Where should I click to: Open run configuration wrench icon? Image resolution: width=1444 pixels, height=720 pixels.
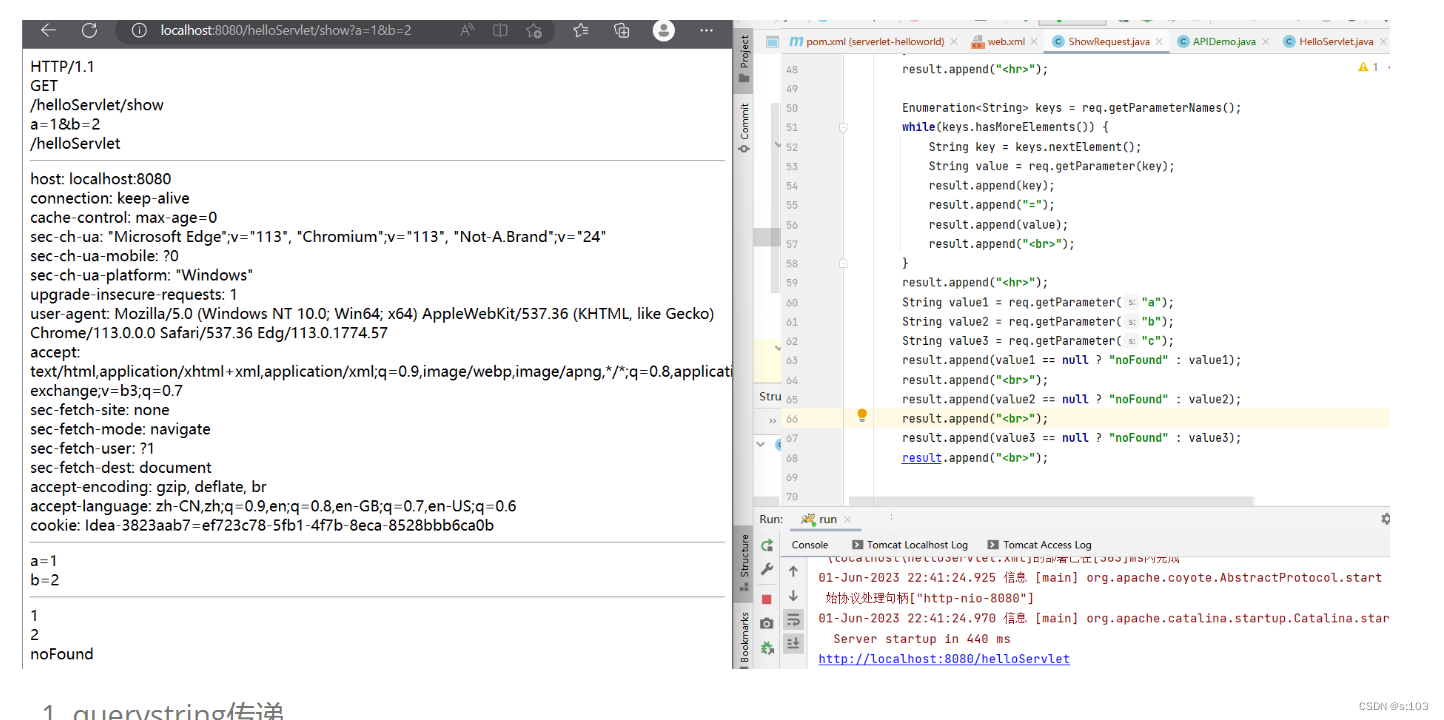pos(767,570)
